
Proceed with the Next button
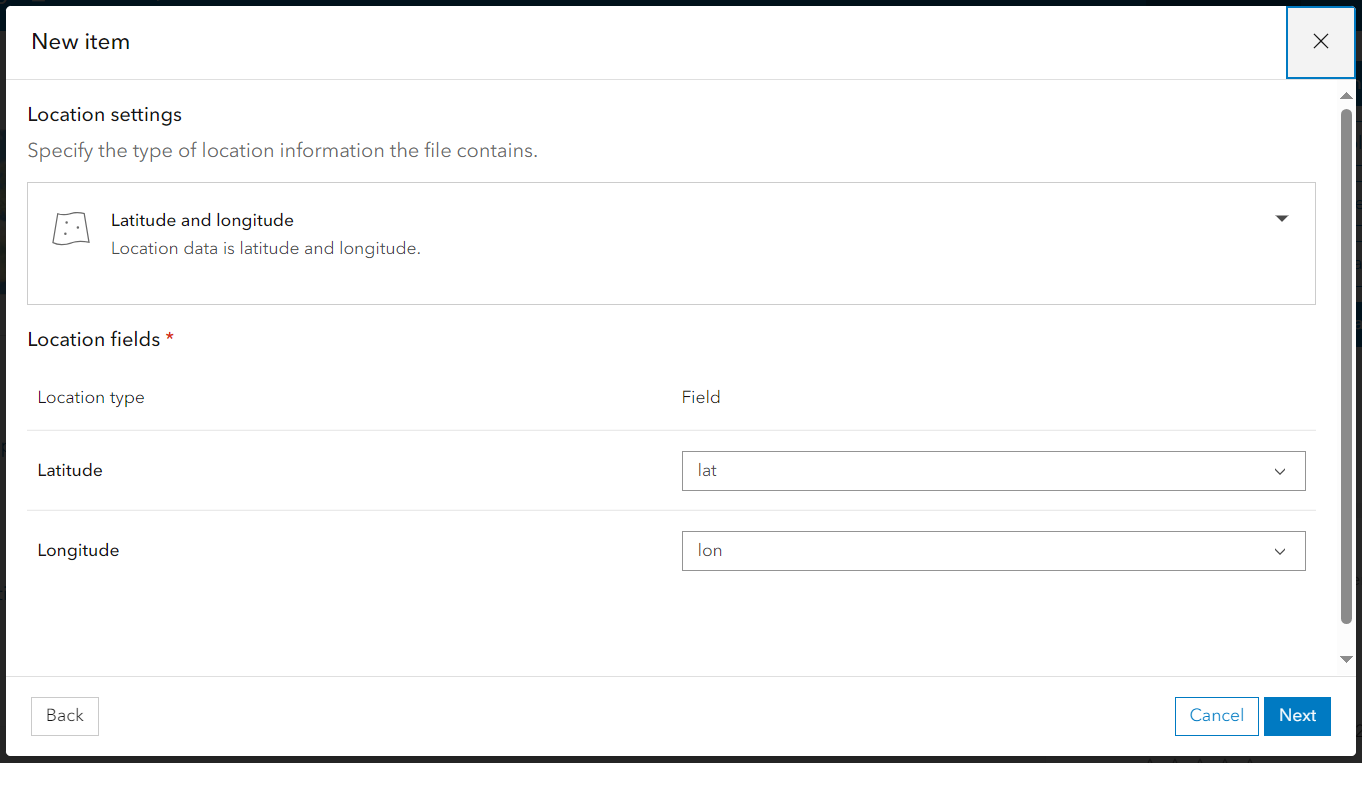pos(1297,716)
